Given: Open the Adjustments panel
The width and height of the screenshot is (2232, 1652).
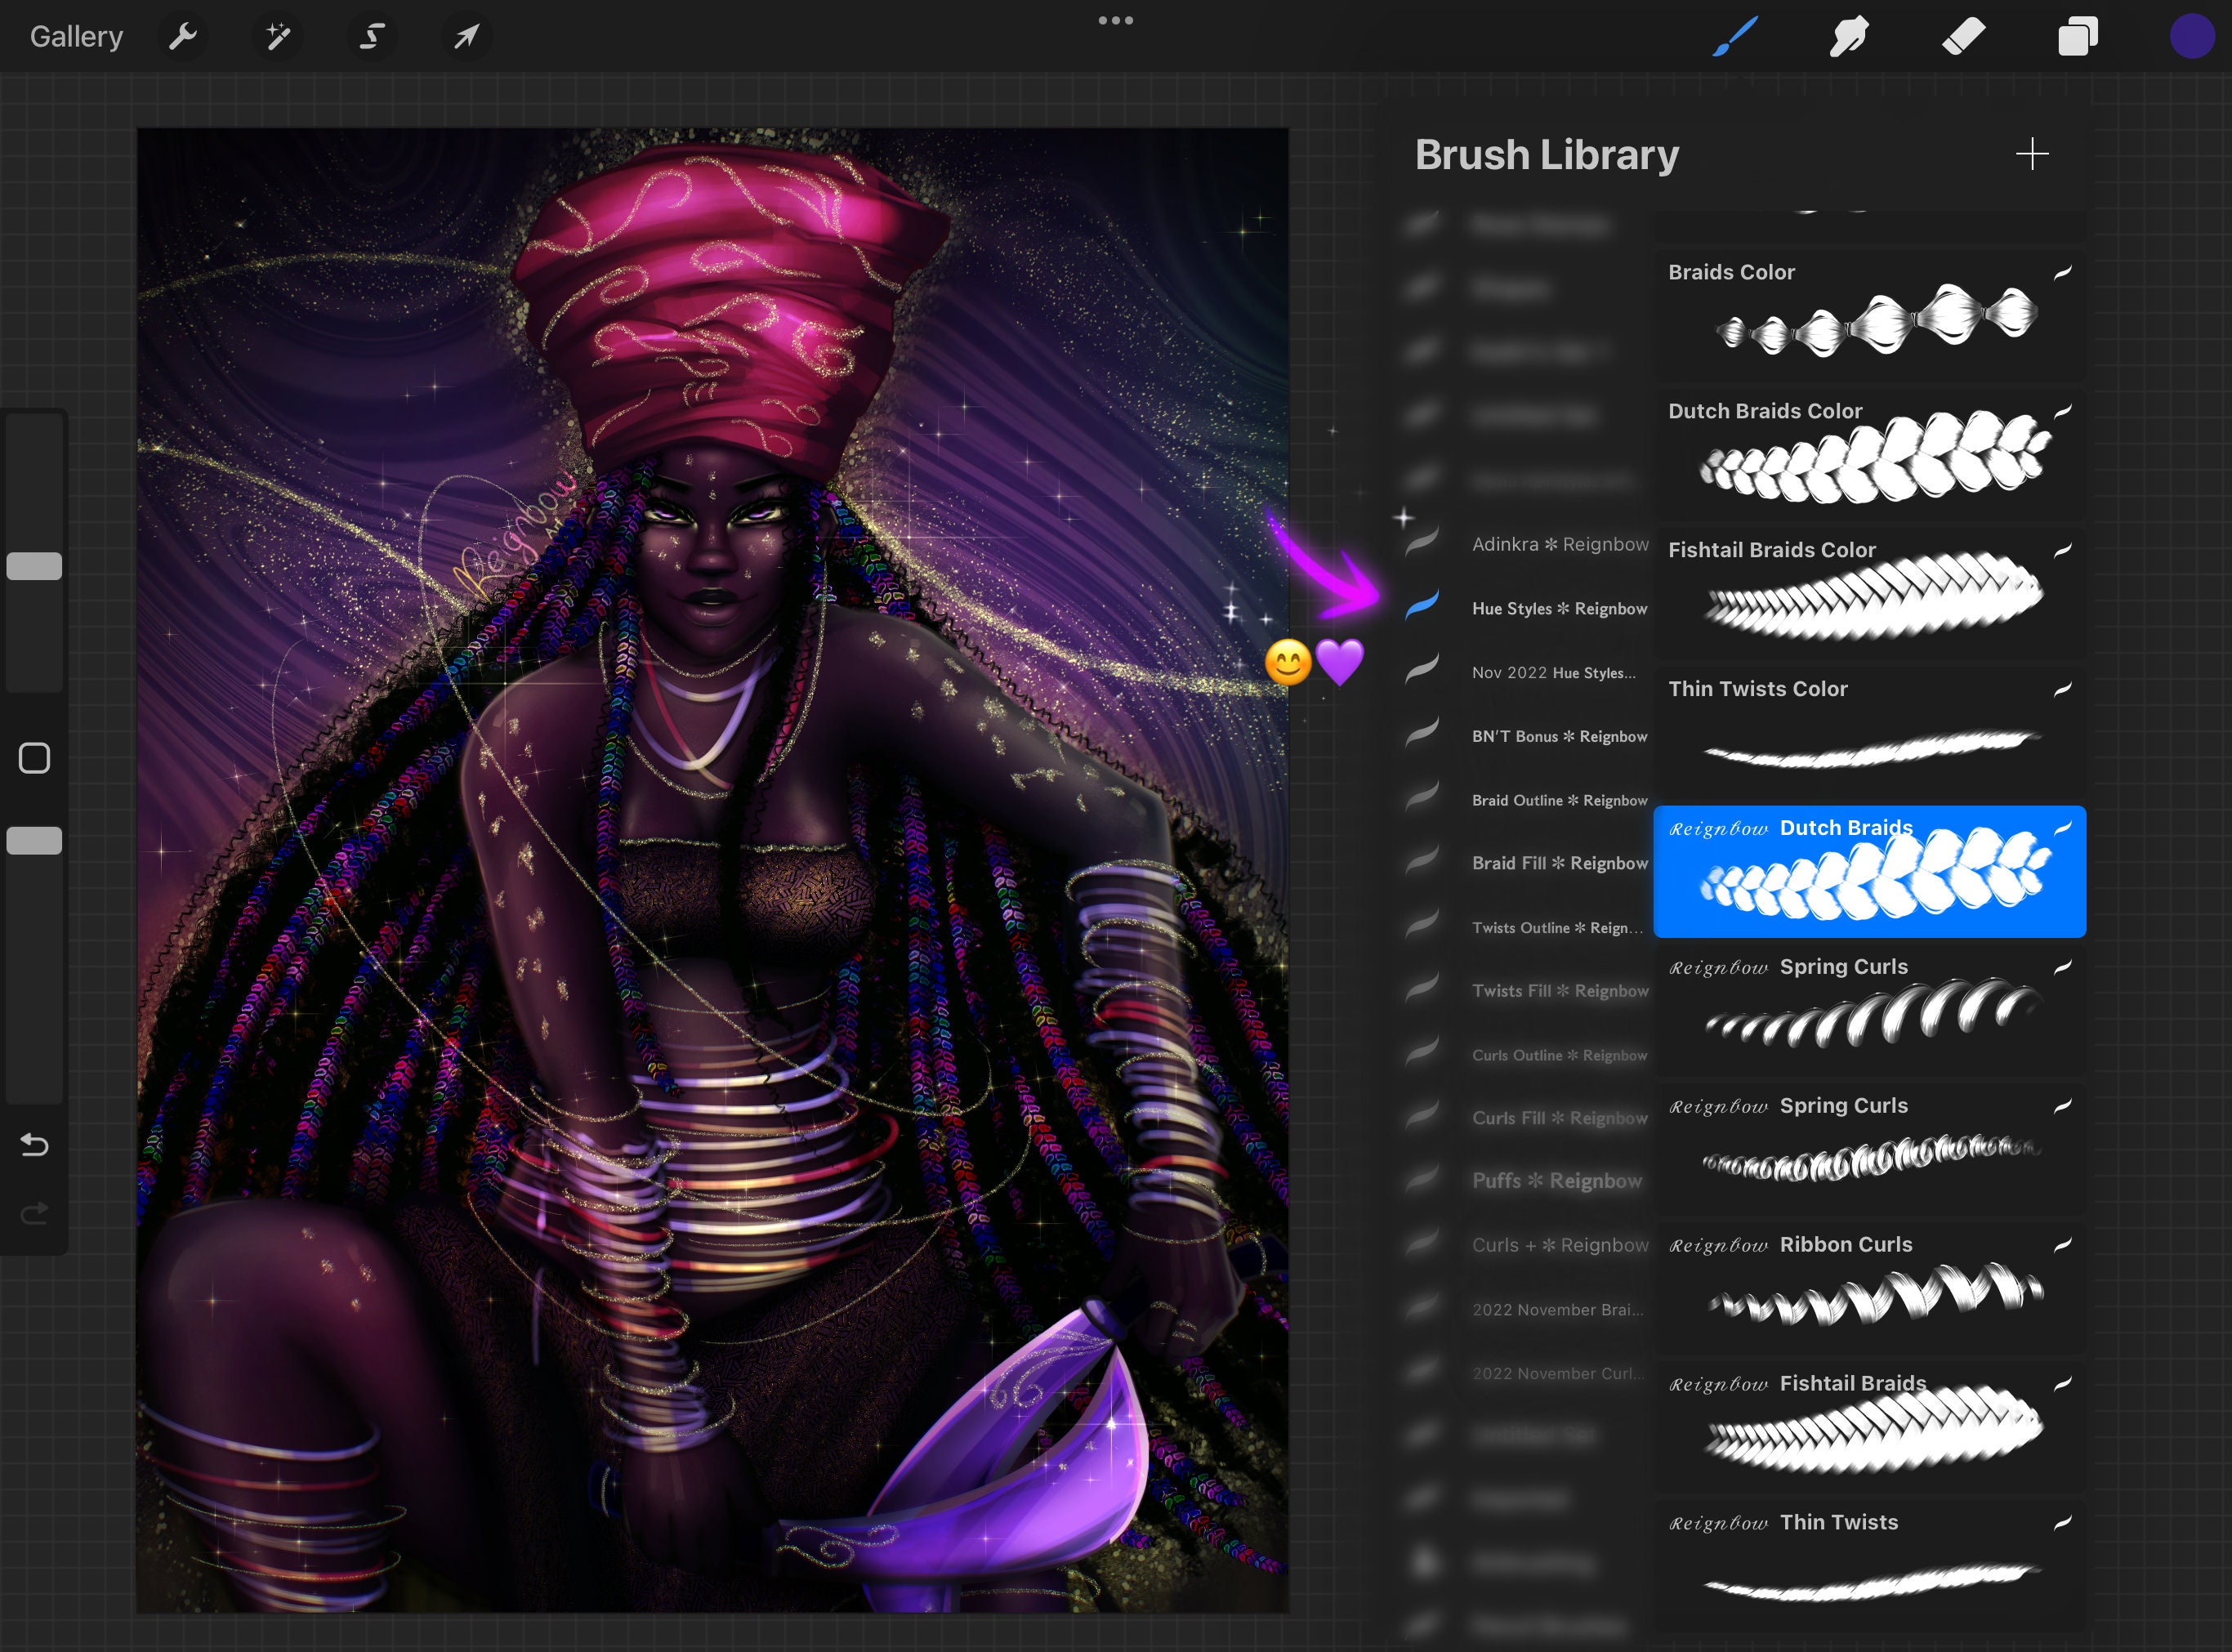Looking at the screenshot, I should point(277,36).
